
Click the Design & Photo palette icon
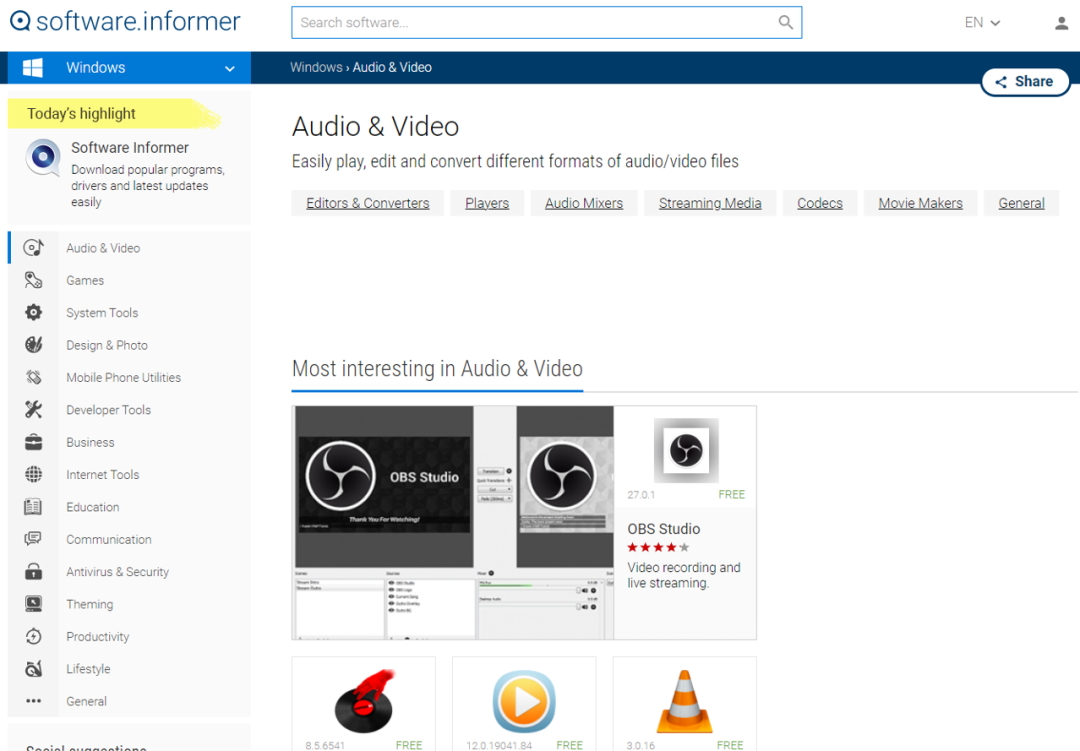33,344
